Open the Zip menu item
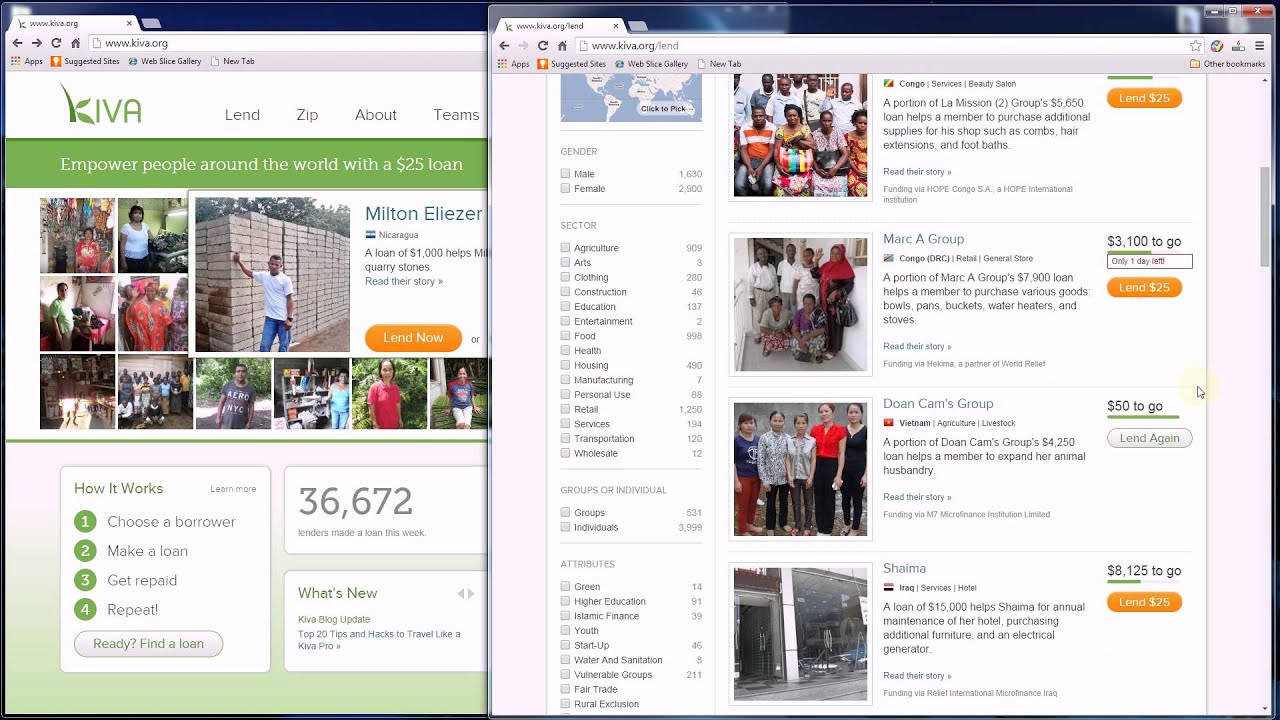 coord(307,115)
